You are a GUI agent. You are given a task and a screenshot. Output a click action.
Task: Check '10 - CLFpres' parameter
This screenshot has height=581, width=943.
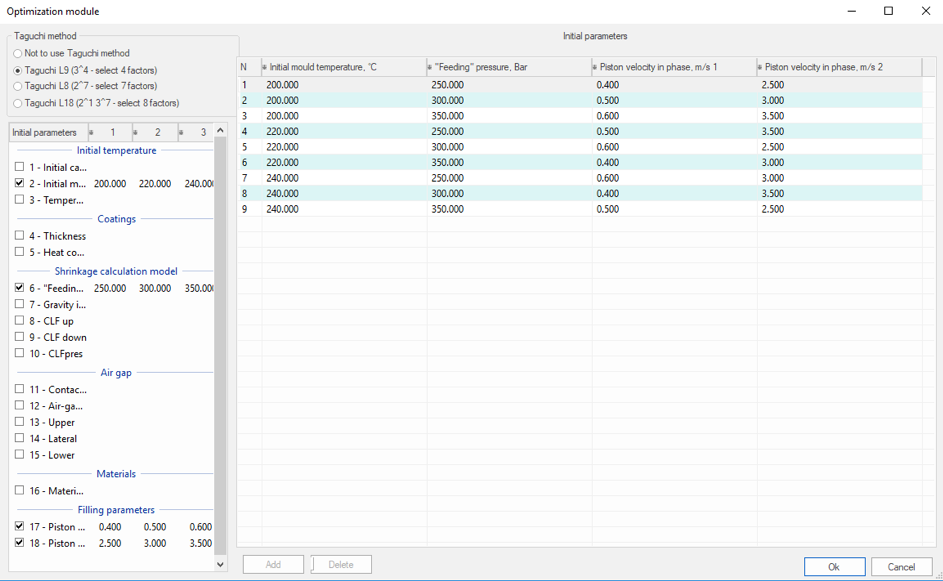[19, 352]
